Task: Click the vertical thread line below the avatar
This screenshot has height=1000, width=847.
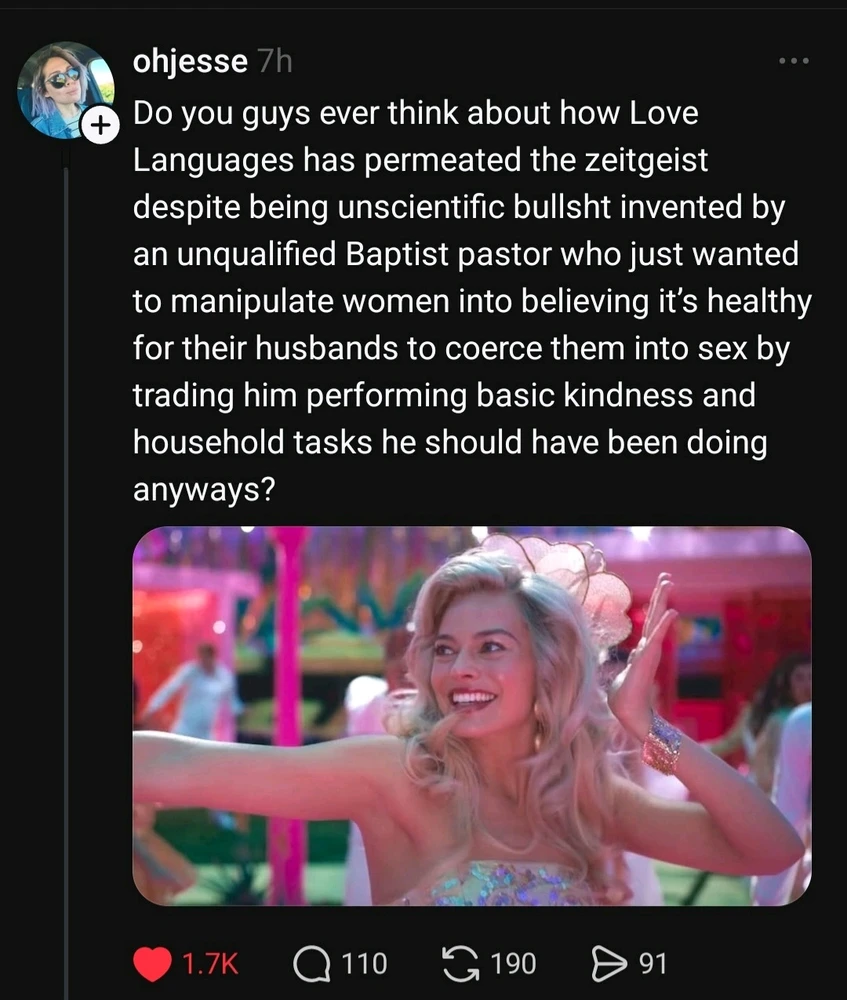Action: (x=66, y=550)
